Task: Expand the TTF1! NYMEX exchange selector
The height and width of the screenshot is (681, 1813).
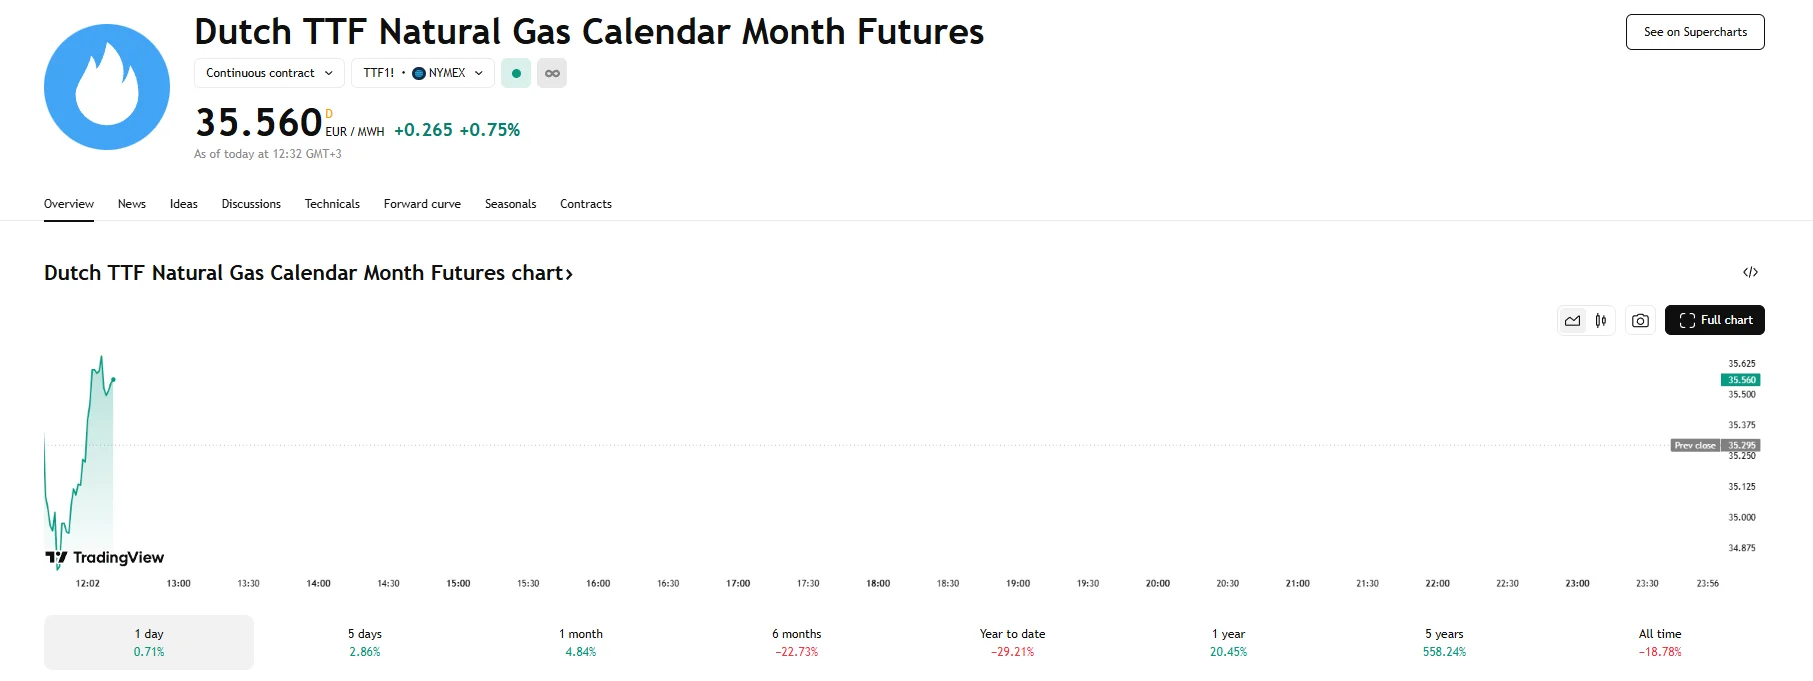Action: 423,73
